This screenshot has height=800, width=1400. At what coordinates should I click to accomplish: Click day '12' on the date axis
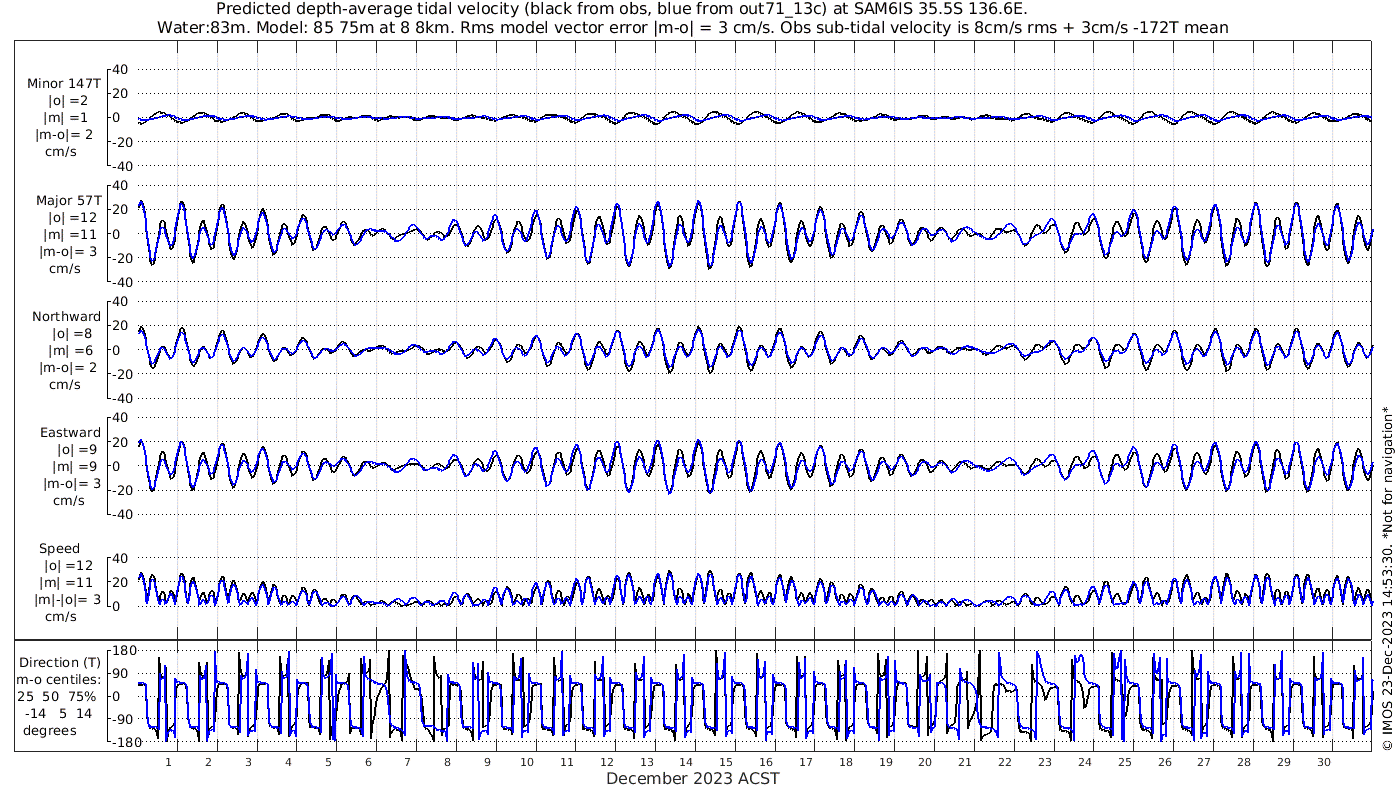pos(607,762)
